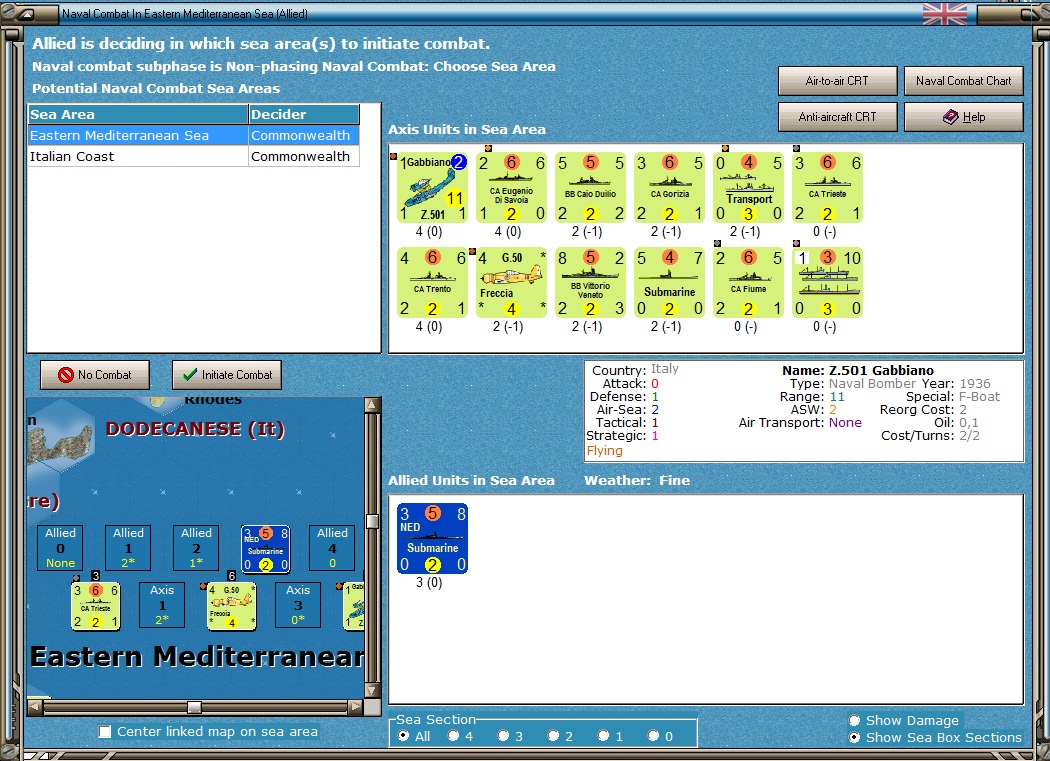Select the Axis Submarine unit

click(669, 283)
